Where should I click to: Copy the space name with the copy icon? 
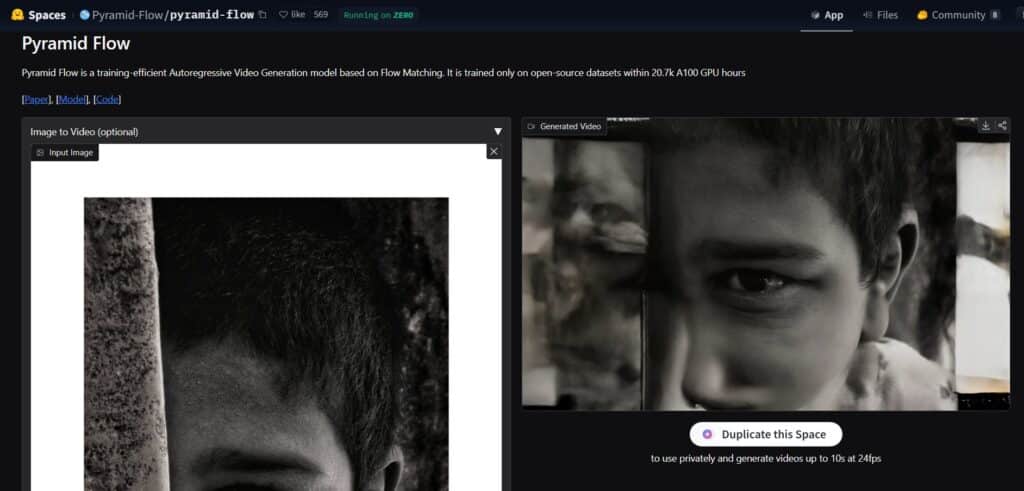tap(263, 15)
